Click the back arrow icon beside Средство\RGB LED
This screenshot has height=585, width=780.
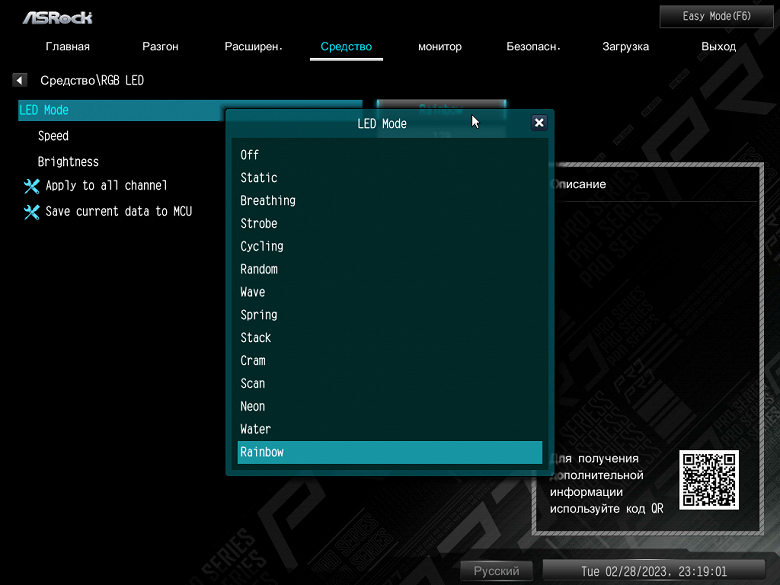click(x=19, y=80)
